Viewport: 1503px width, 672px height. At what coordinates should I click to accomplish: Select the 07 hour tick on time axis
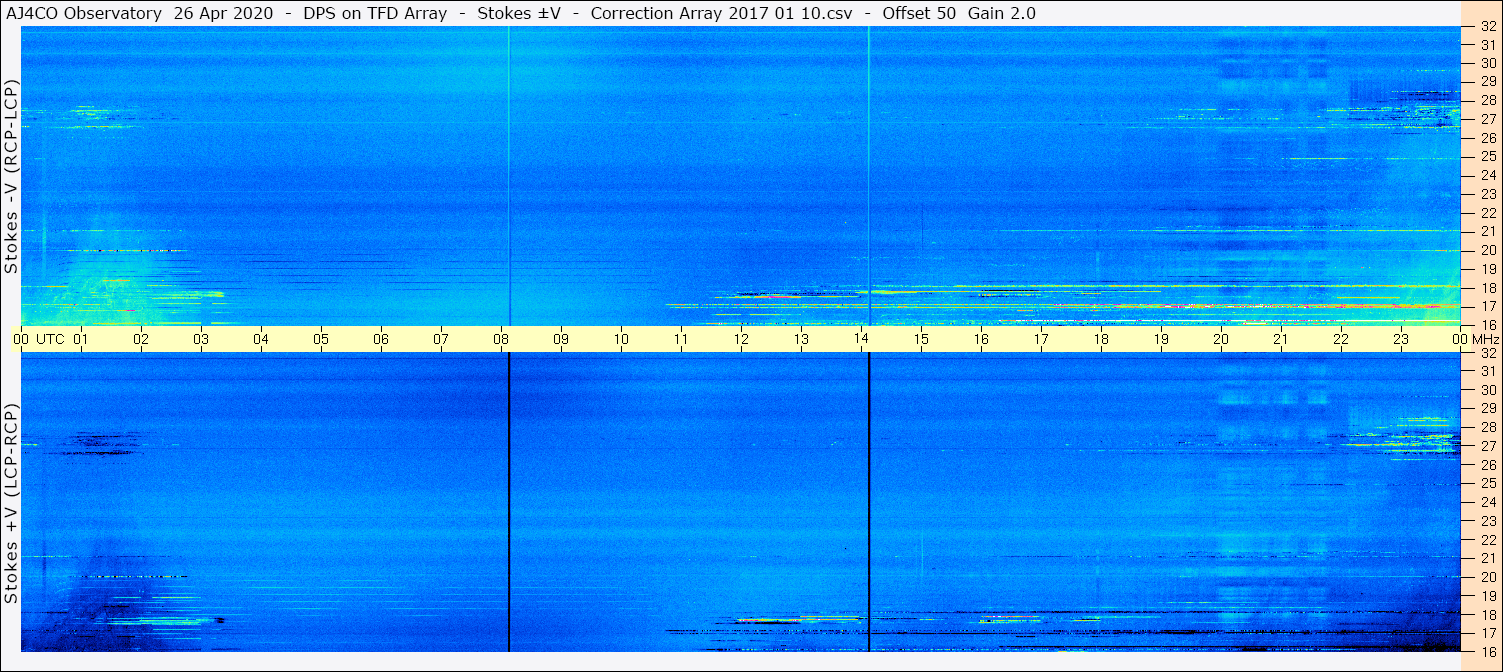coord(441,339)
